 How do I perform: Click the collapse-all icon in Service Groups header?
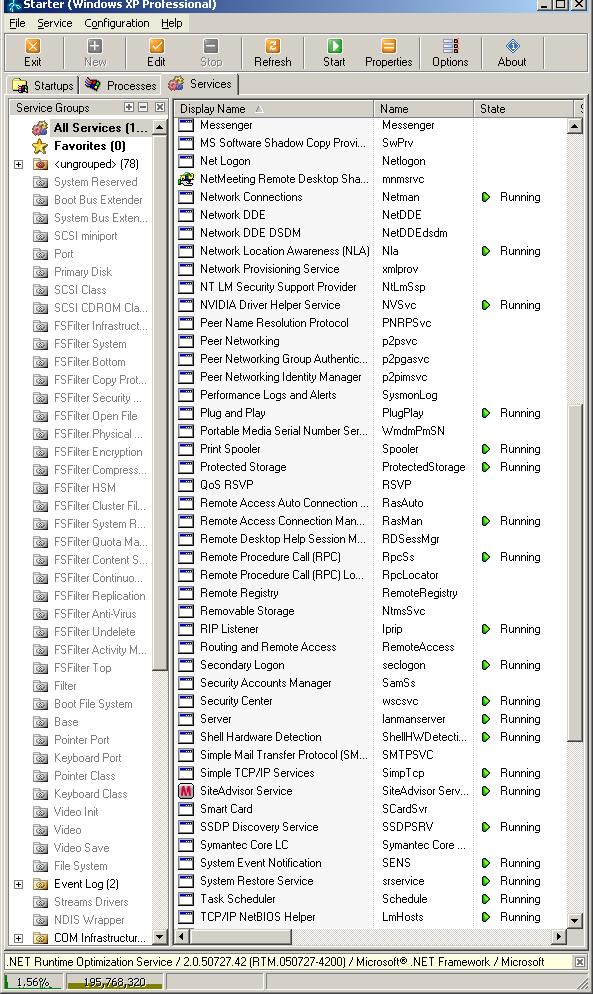click(x=143, y=107)
